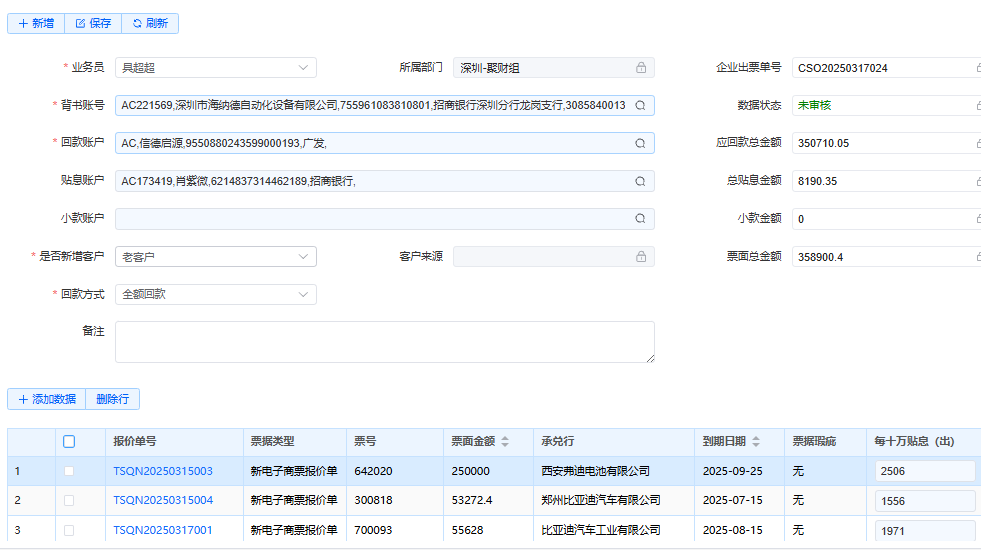Click the 删除行 button
The image size is (981, 550).
tap(112, 399)
